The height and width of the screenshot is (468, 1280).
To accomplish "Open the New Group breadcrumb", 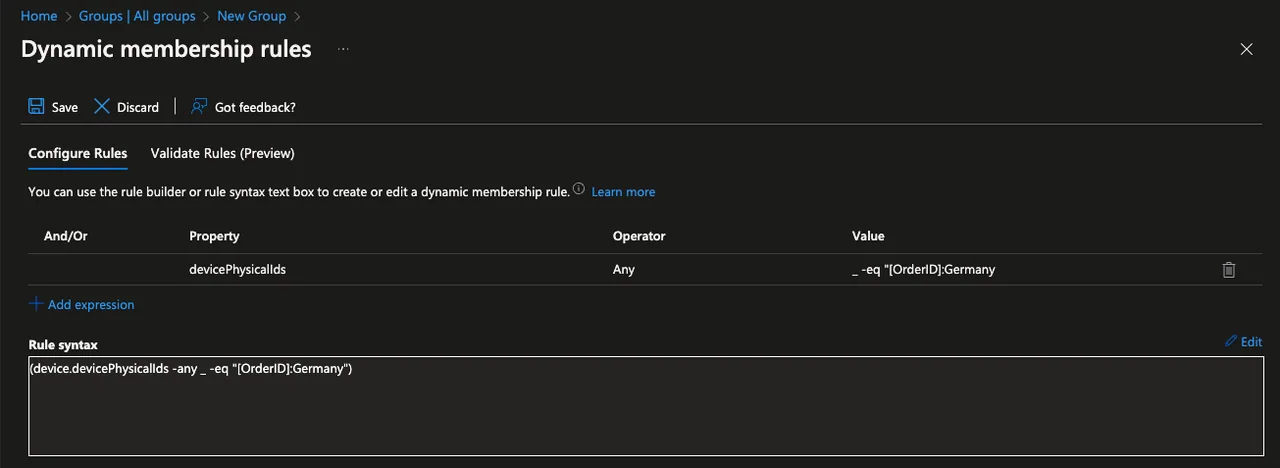I will pos(251,16).
